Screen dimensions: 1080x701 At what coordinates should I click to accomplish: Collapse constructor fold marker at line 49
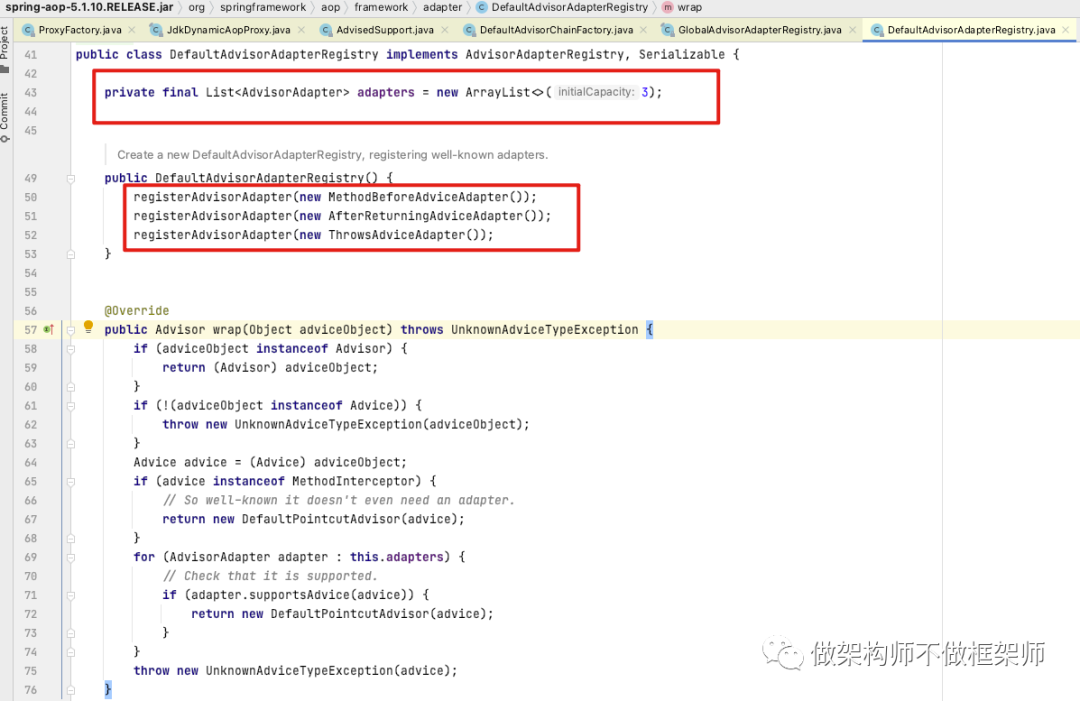pyautogui.click(x=70, y=178)
